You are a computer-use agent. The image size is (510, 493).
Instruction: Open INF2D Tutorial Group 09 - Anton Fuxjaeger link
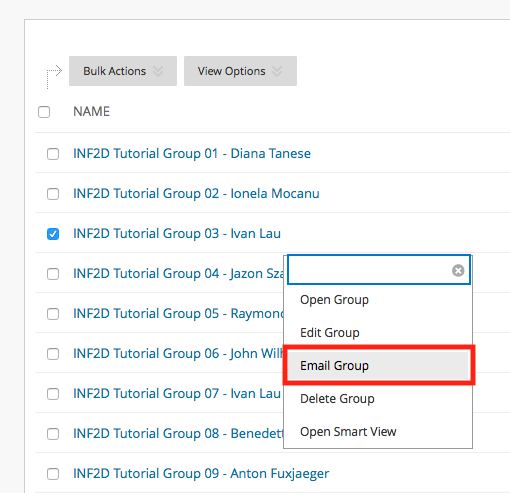coord(201,474)
